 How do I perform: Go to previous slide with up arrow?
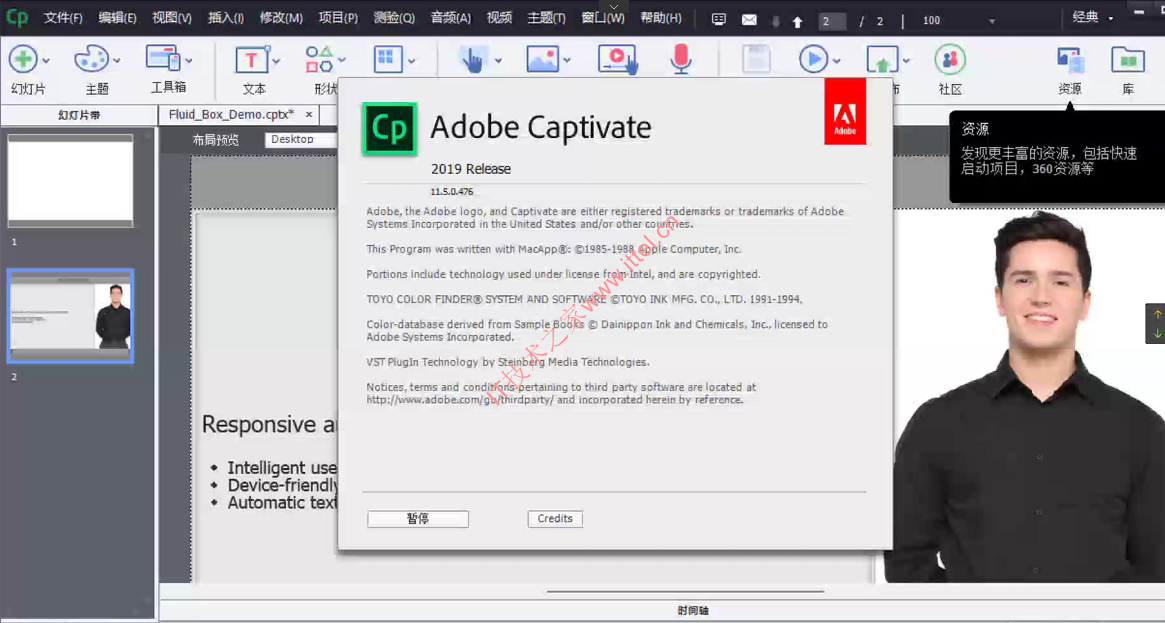point(798,22)
